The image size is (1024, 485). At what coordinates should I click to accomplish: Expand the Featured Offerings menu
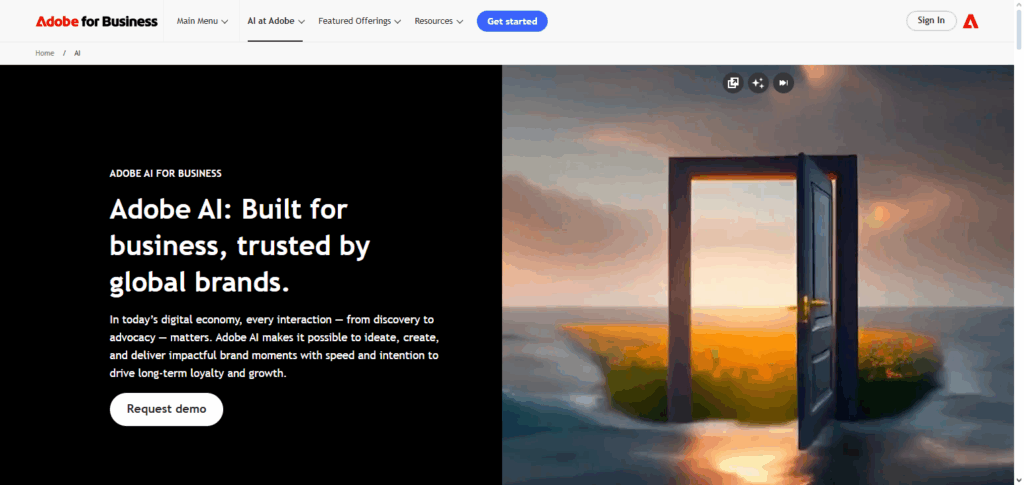point(359,21)
